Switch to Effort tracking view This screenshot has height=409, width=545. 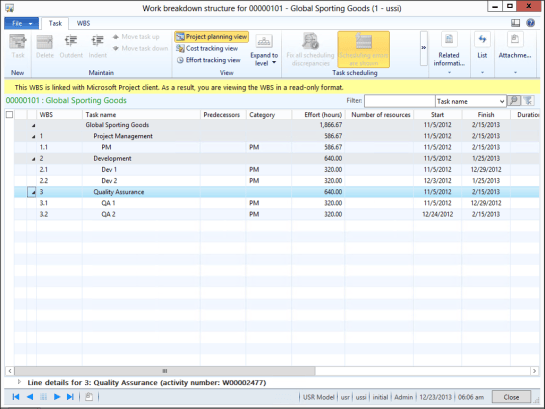click(x=209, y=60)
